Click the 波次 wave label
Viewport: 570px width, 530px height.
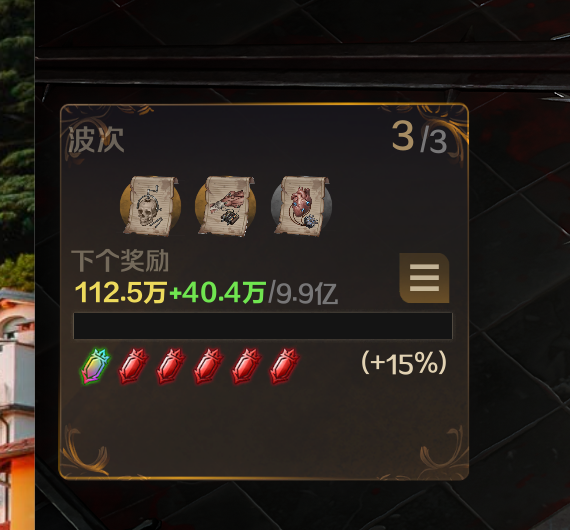click(96, 140)
